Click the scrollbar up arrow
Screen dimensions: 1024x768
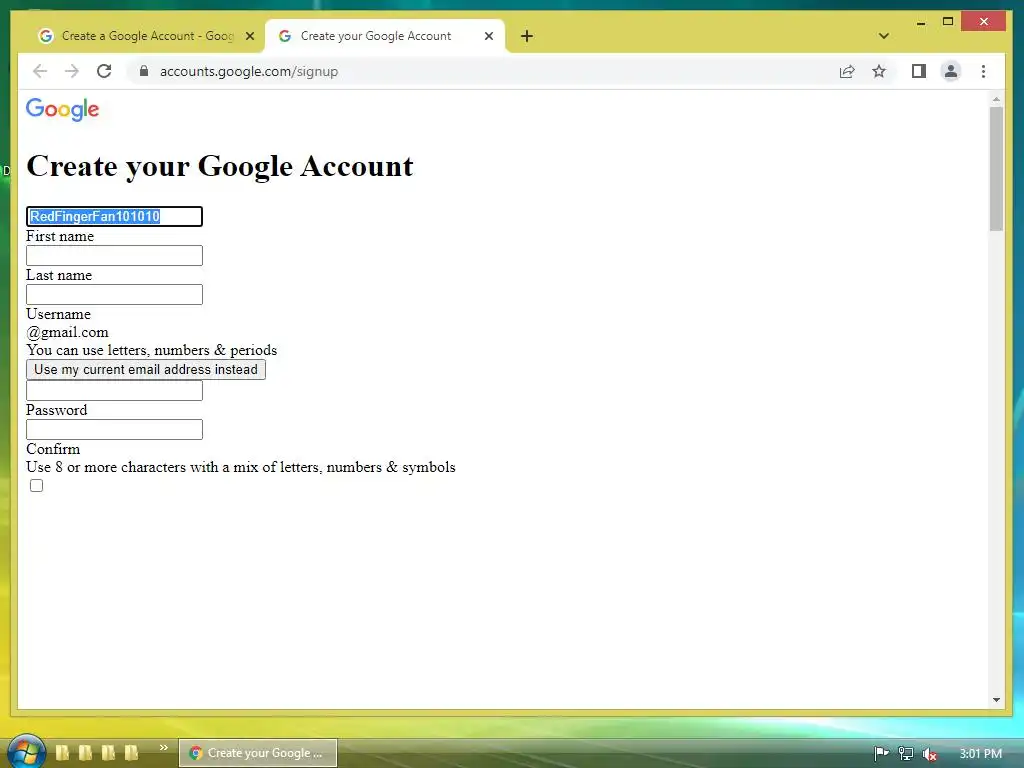(996, 100)
